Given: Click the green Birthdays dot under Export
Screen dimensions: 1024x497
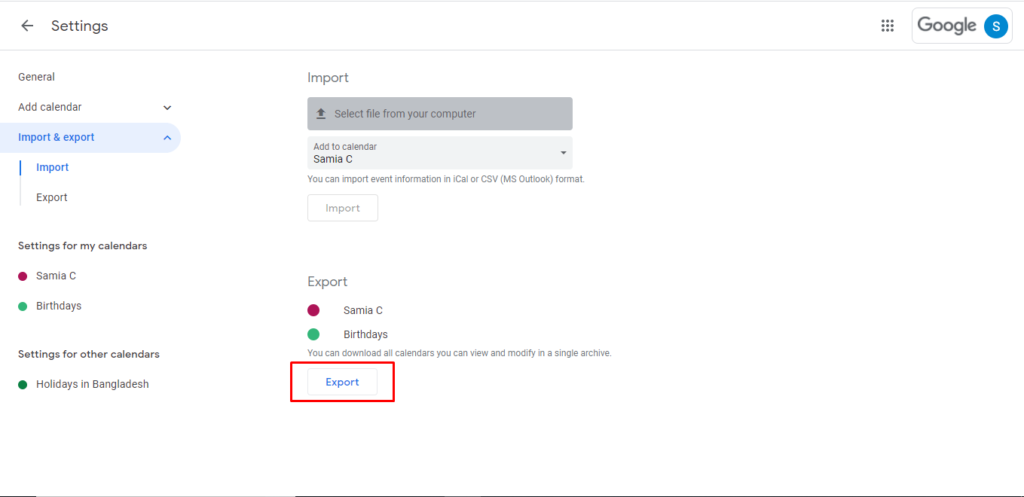Looking at the screenshot, I should tap(313, 334).
